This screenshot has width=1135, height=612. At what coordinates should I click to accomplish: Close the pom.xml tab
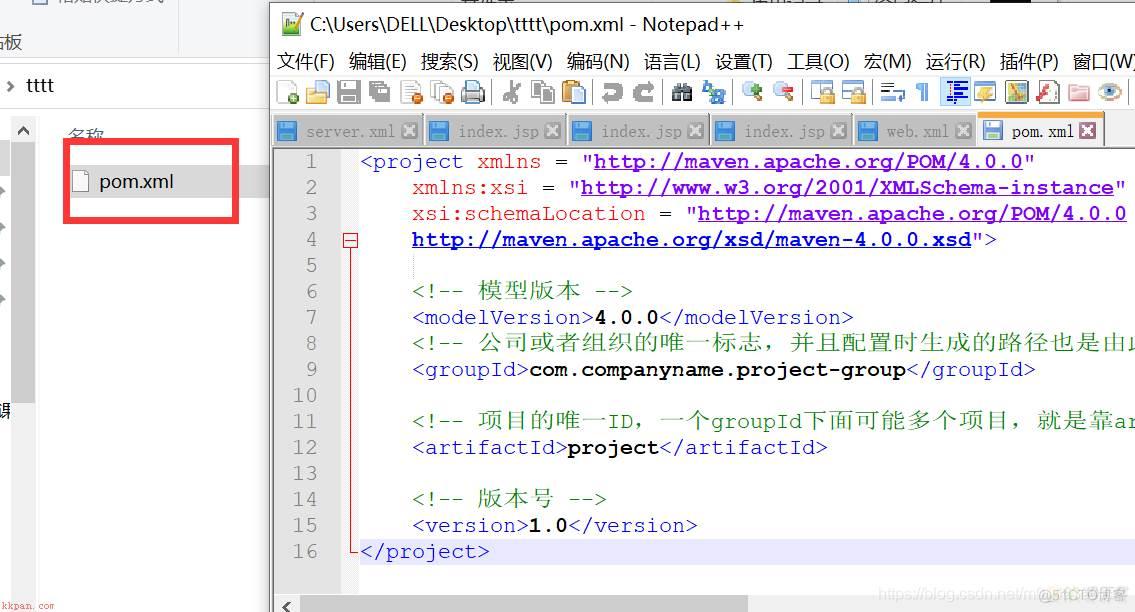point(1087,130)
